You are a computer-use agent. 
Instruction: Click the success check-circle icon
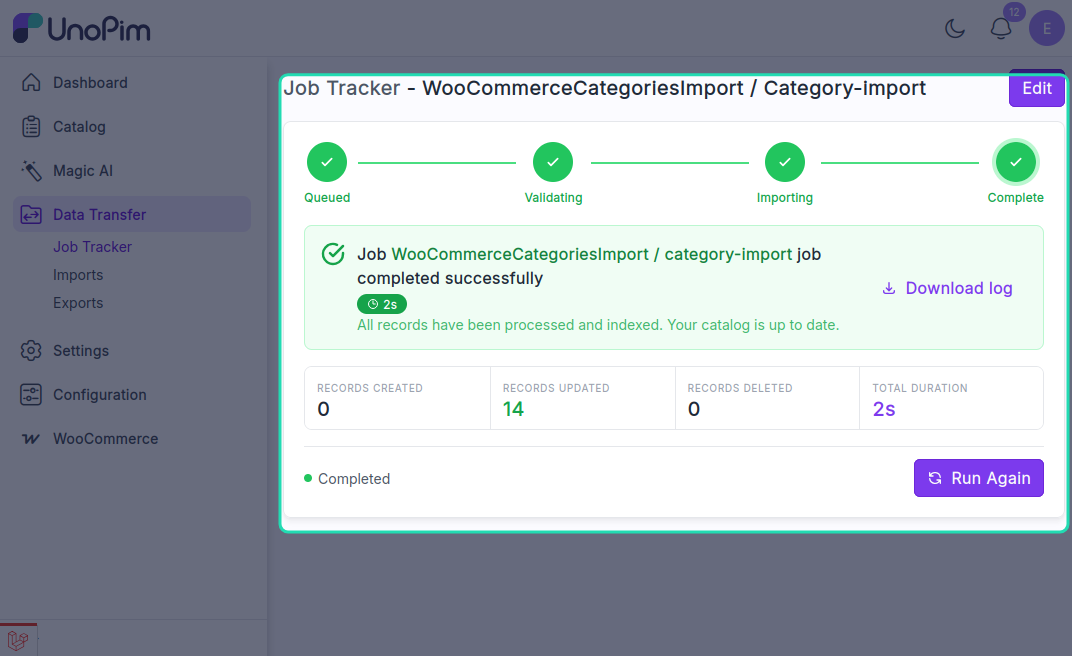[333, 254]
